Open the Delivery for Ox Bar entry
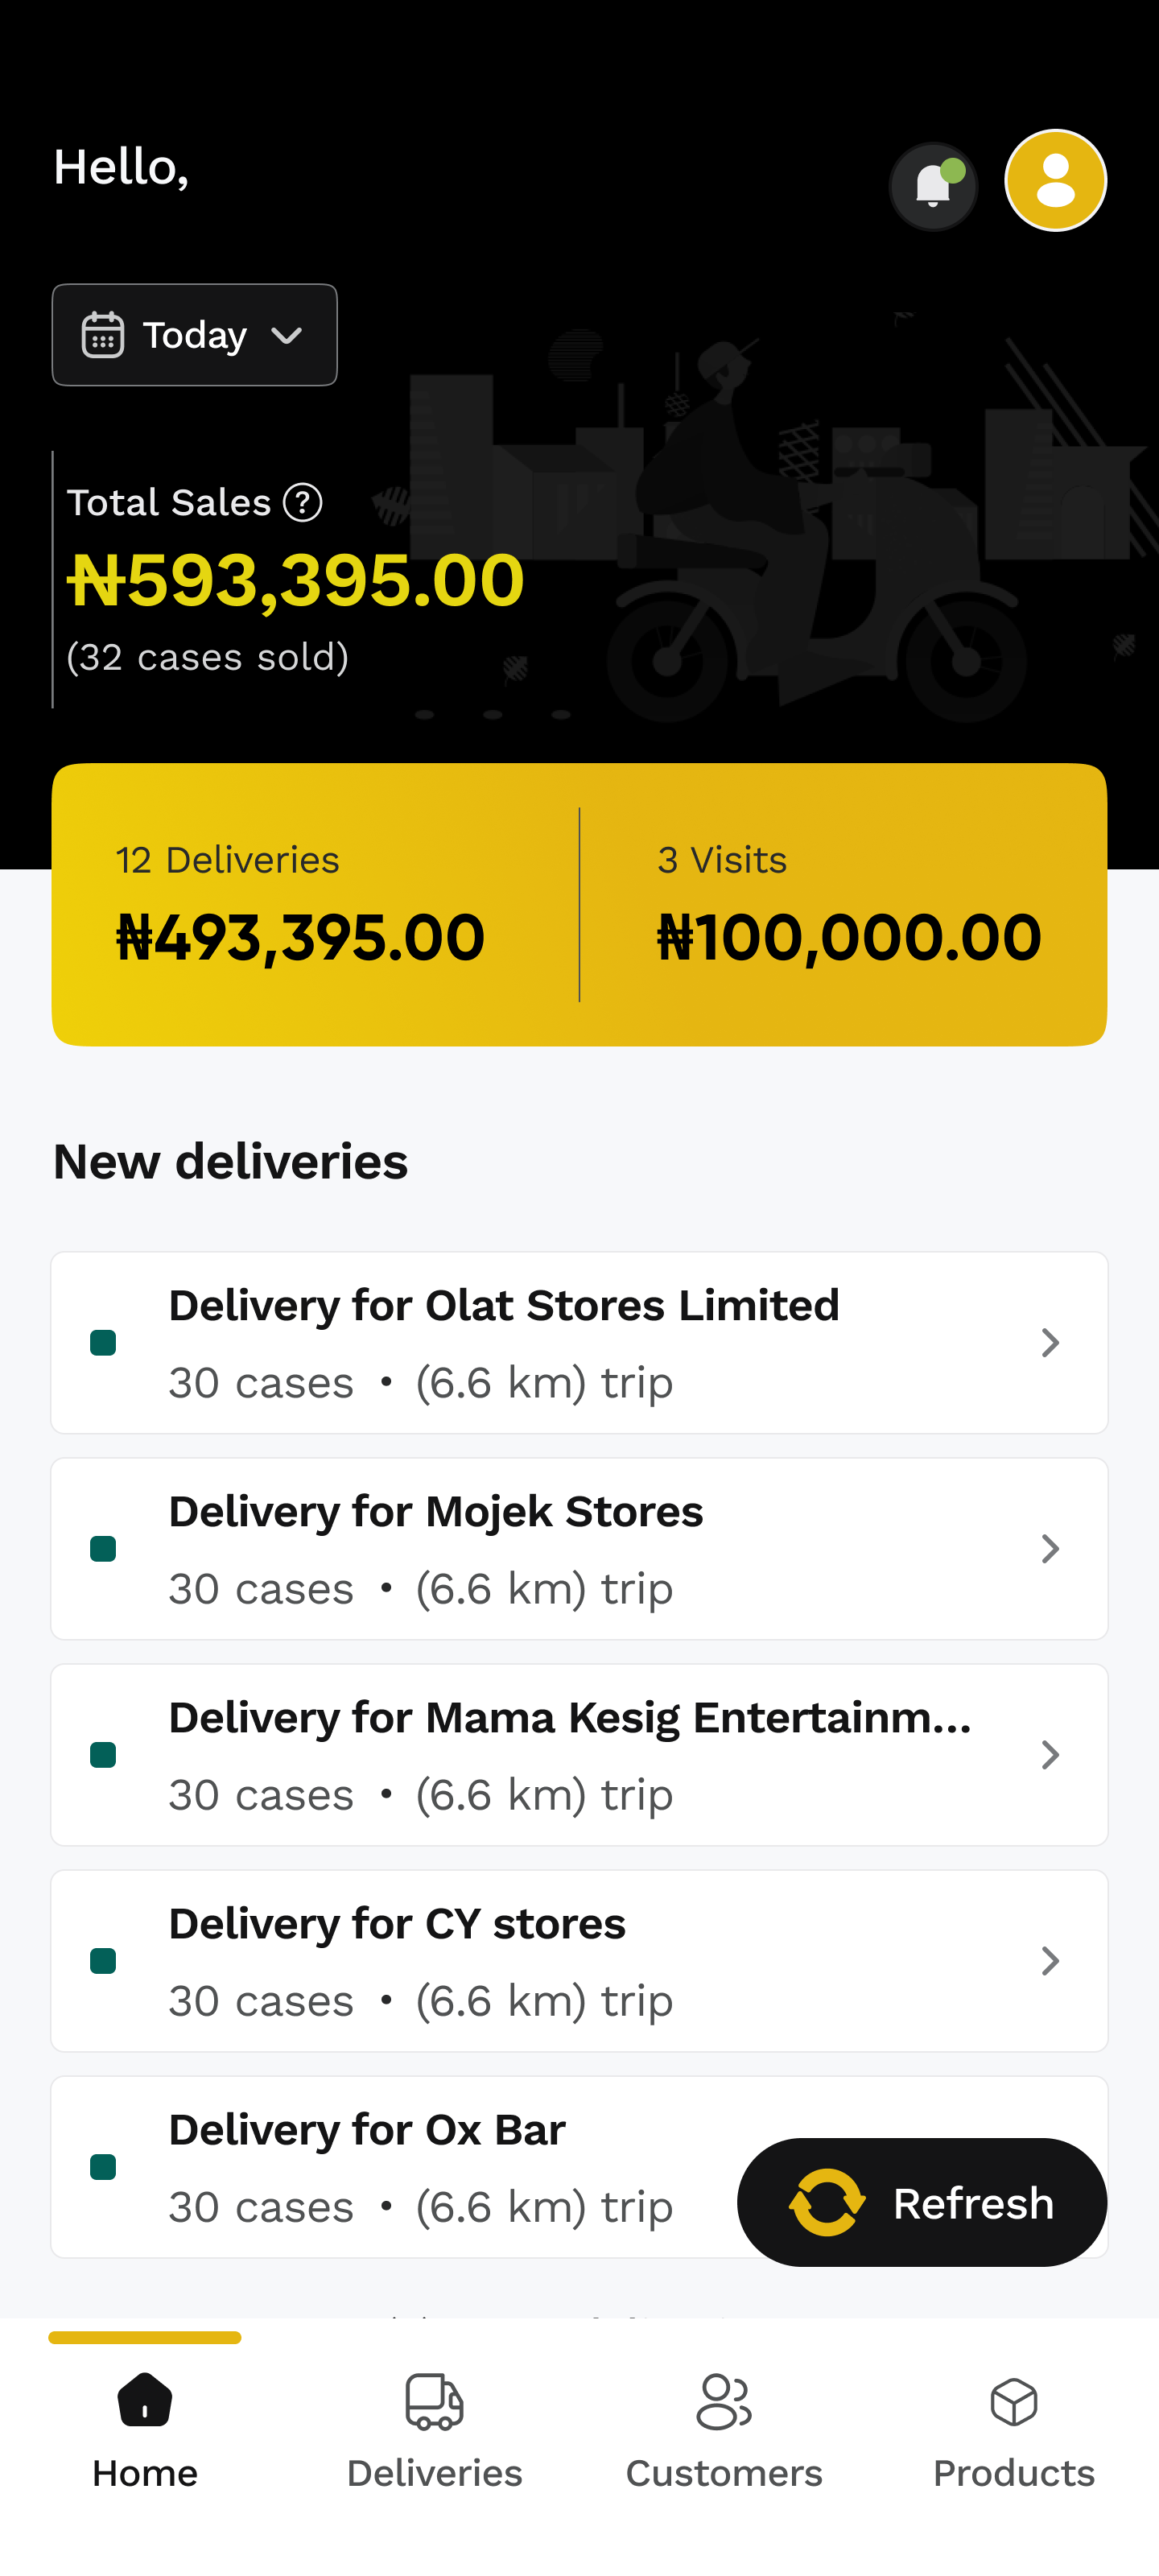Image resolution: width=1159 pixels, height=2576 pixels. pos(400,2166)
